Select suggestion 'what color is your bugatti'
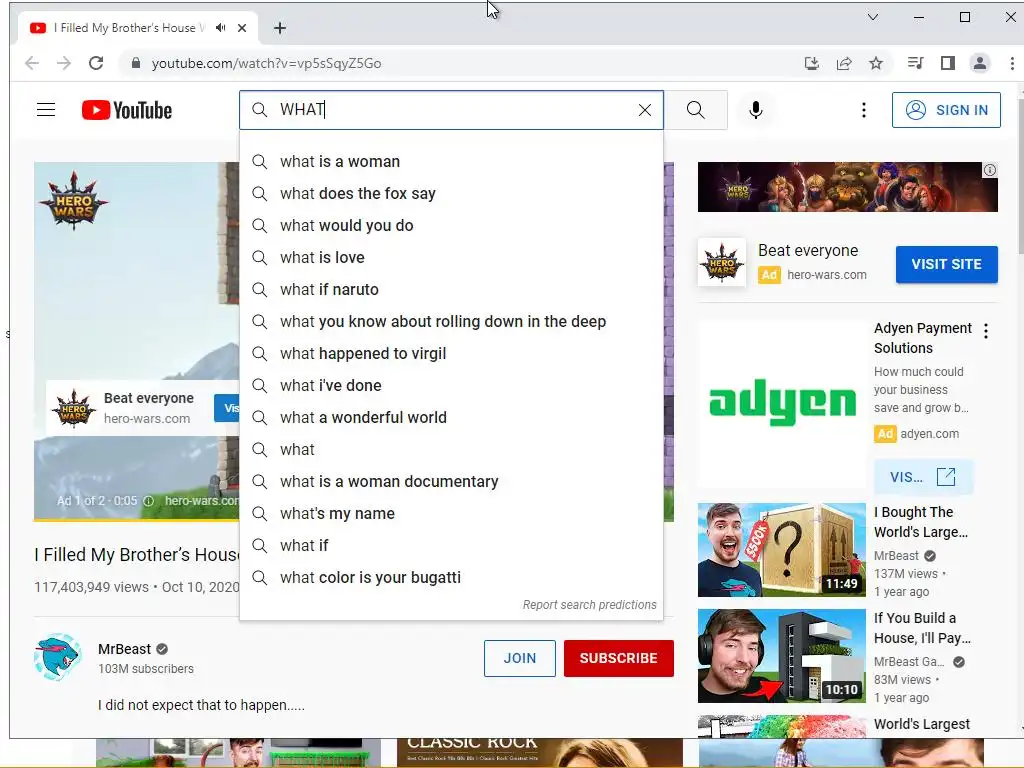The image size is (1024, 768). tap(451, 577)
